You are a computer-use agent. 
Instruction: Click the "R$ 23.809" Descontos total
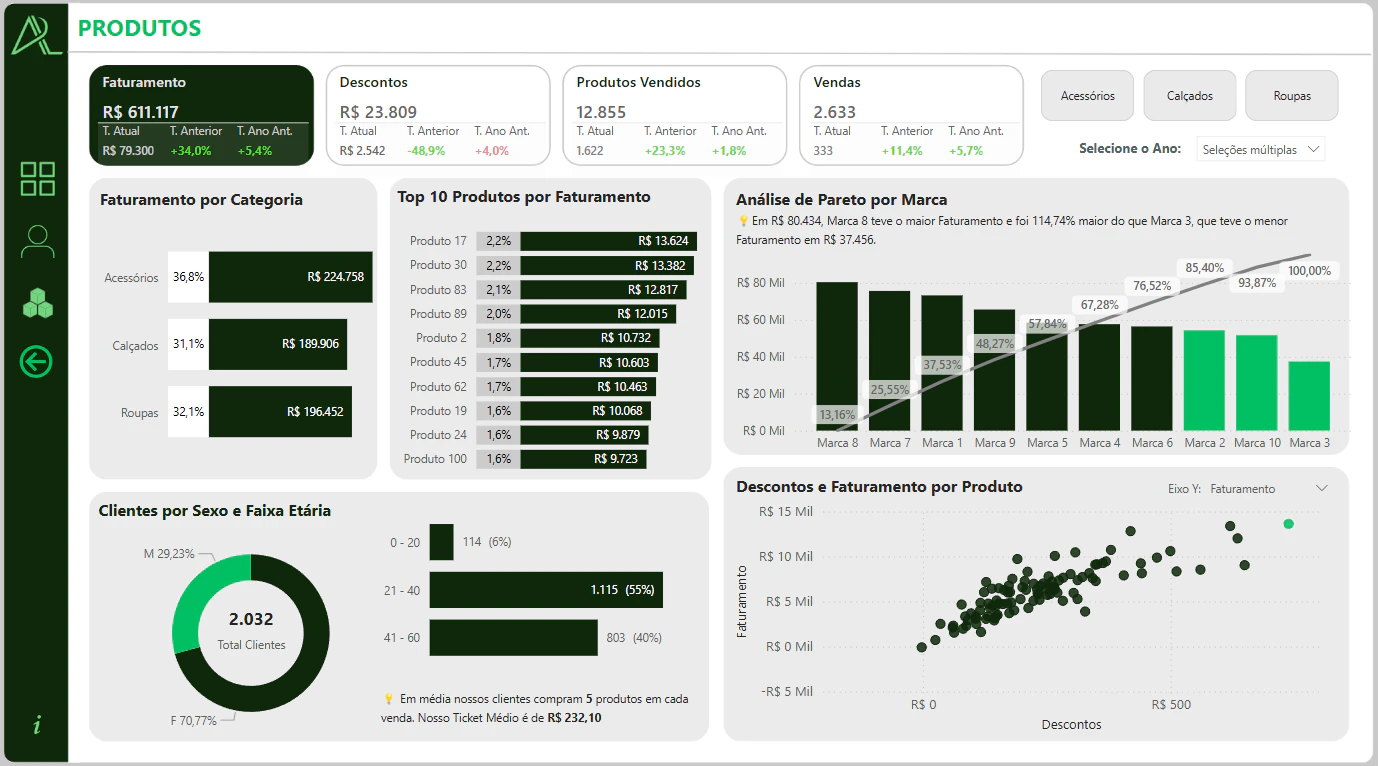378,112
